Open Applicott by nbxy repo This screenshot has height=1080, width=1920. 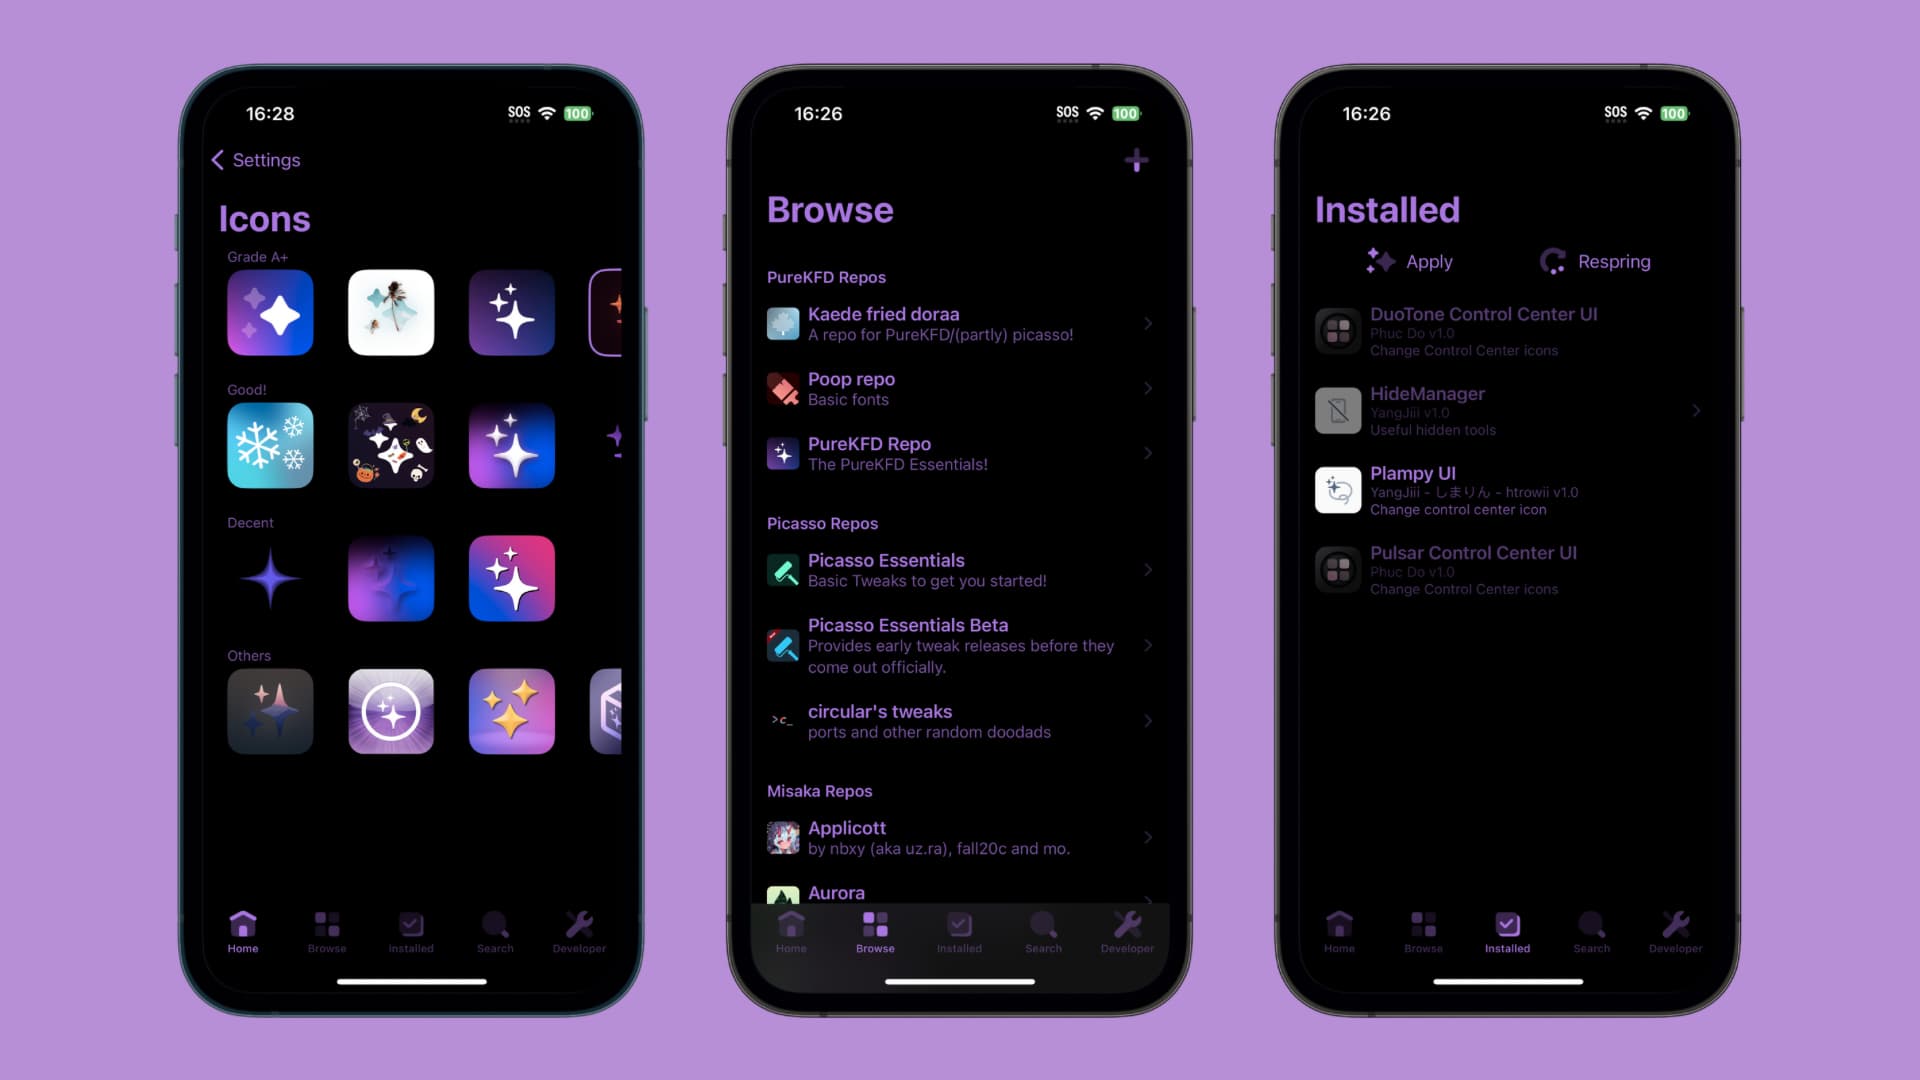point(960,837)
